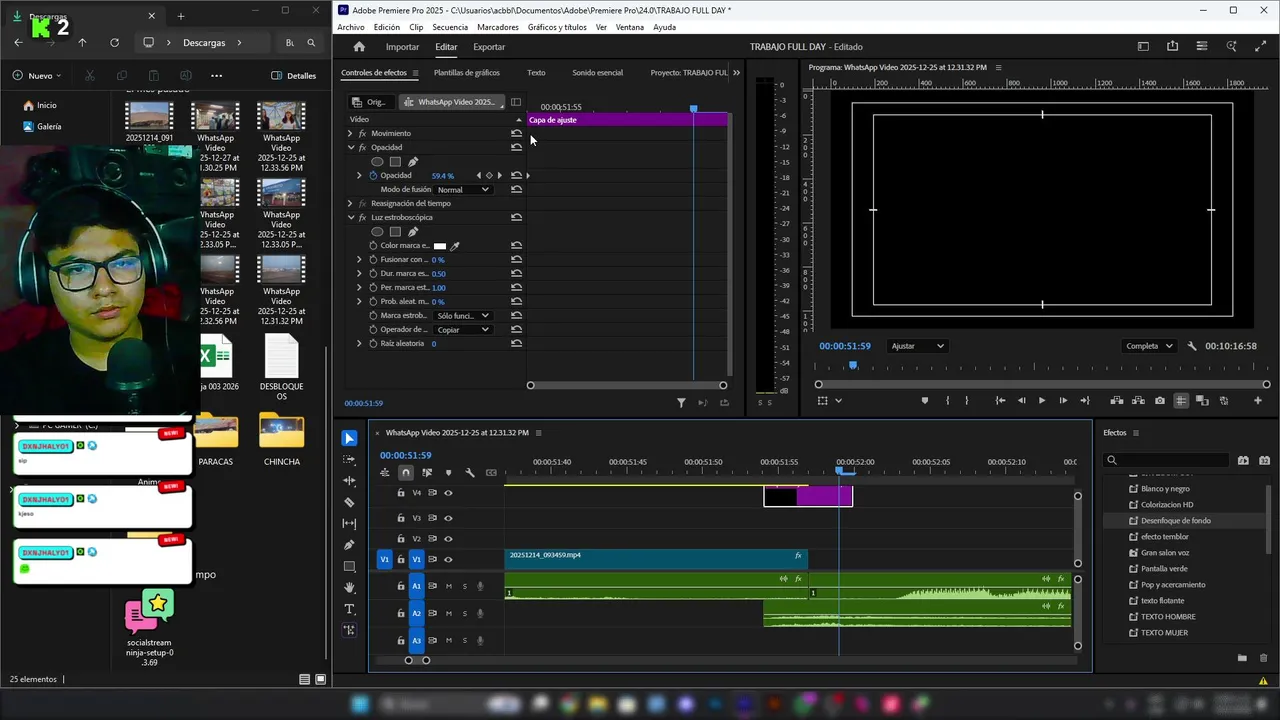Image resolution: width=1280 pixels, height=720 pixels.
Task: Select the Hand tool
Action: 349,587
